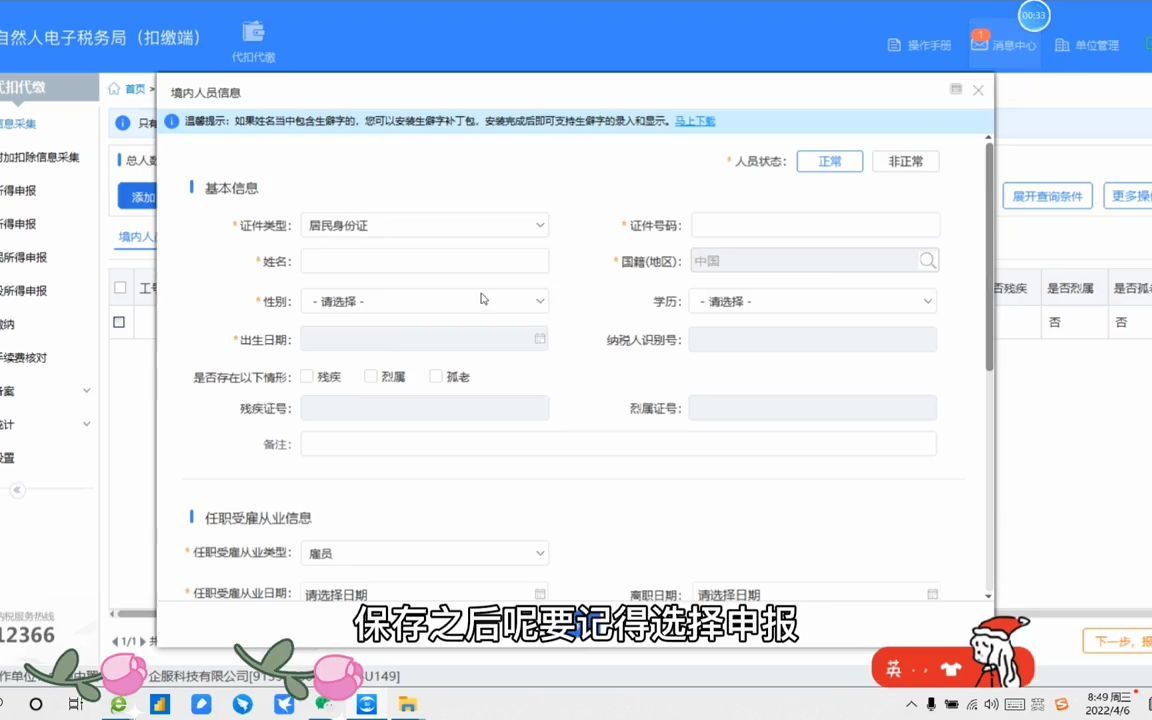Expand the 备案 sidebar section
The width and height of the screenshot is (1152, 720).
pyautogui.click(x=45, y=390)
